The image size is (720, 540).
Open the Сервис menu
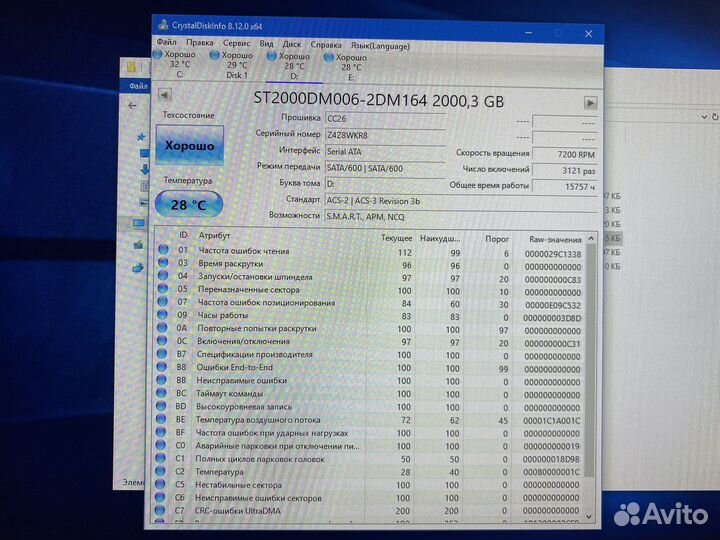coord(236,43)
